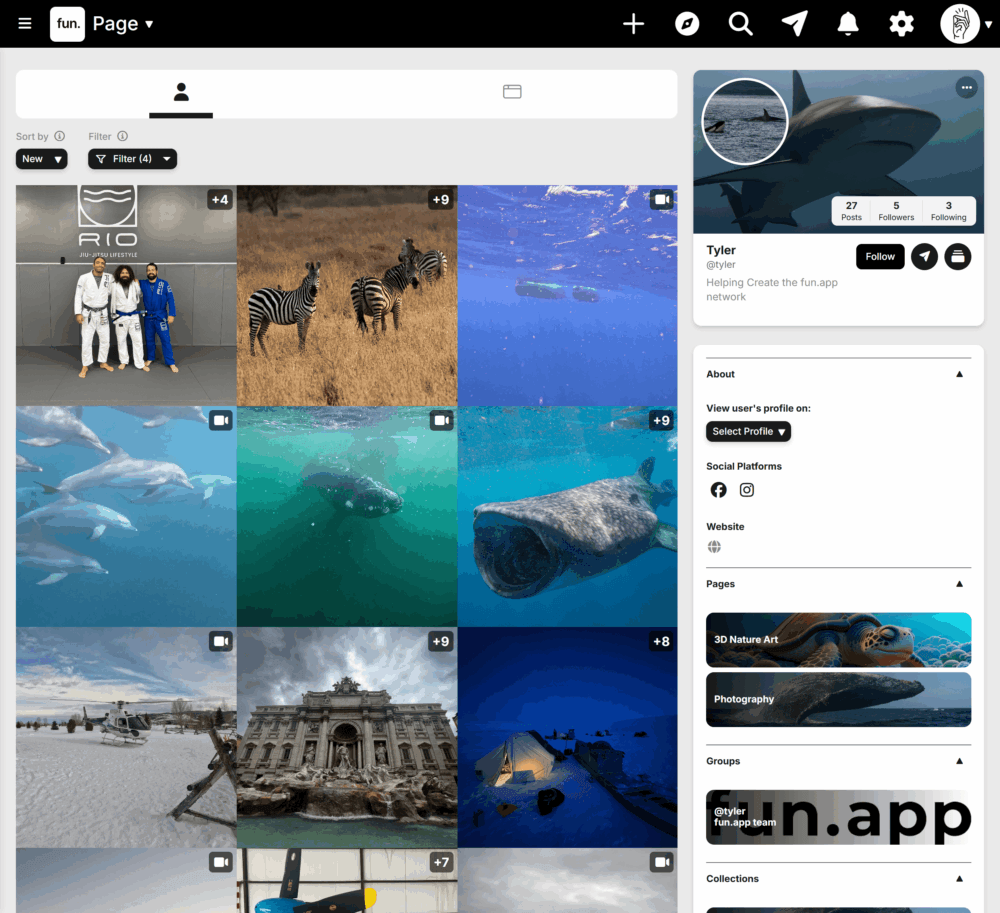Open the hamburger menu

coord(25,24)
